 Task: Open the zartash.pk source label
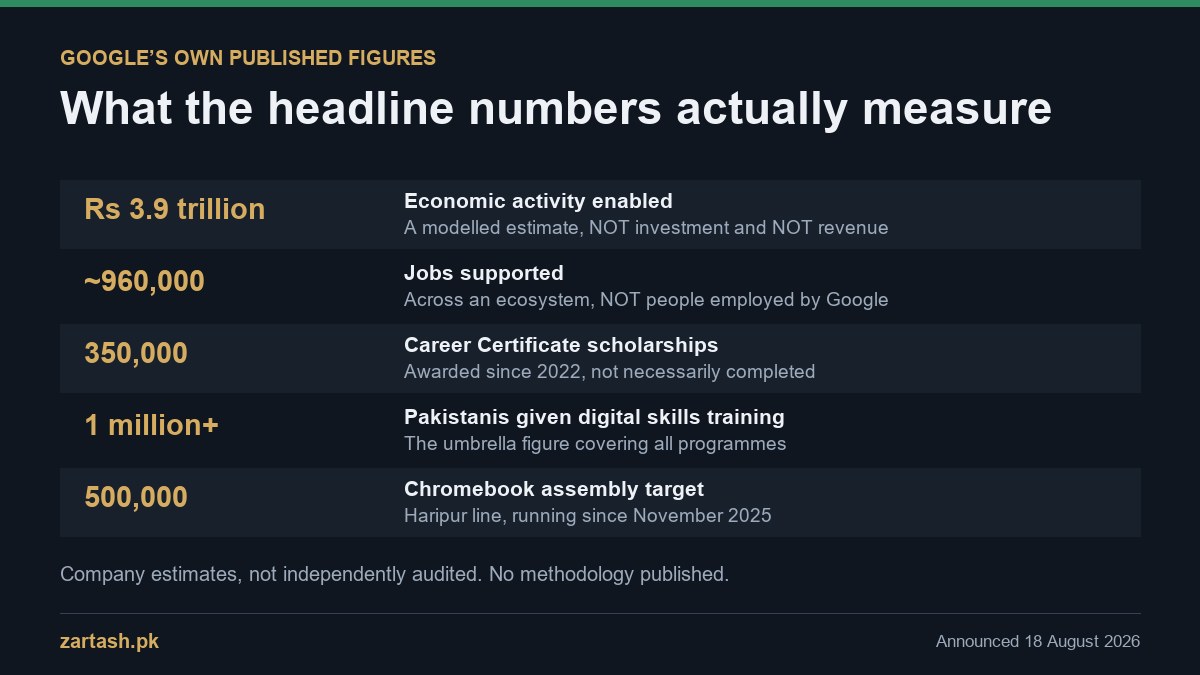[x=109, y=642]
